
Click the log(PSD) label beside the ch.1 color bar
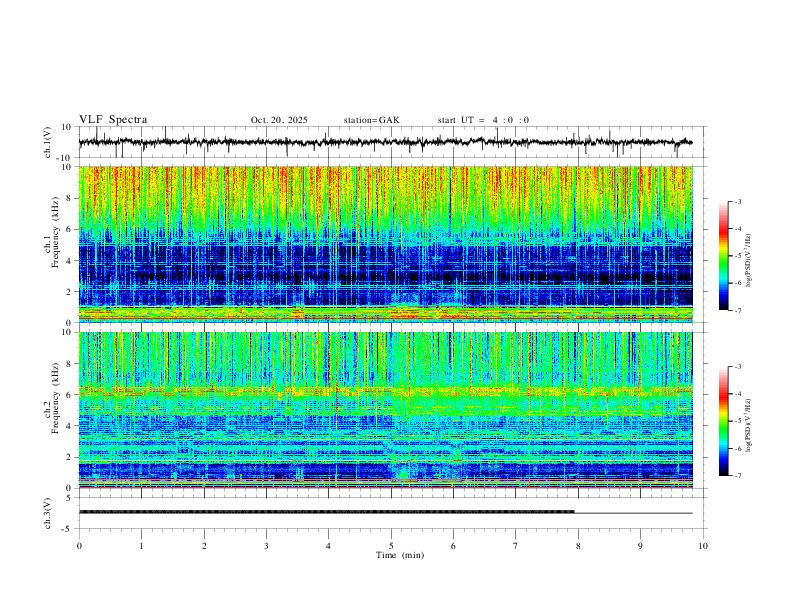[749, 261]
